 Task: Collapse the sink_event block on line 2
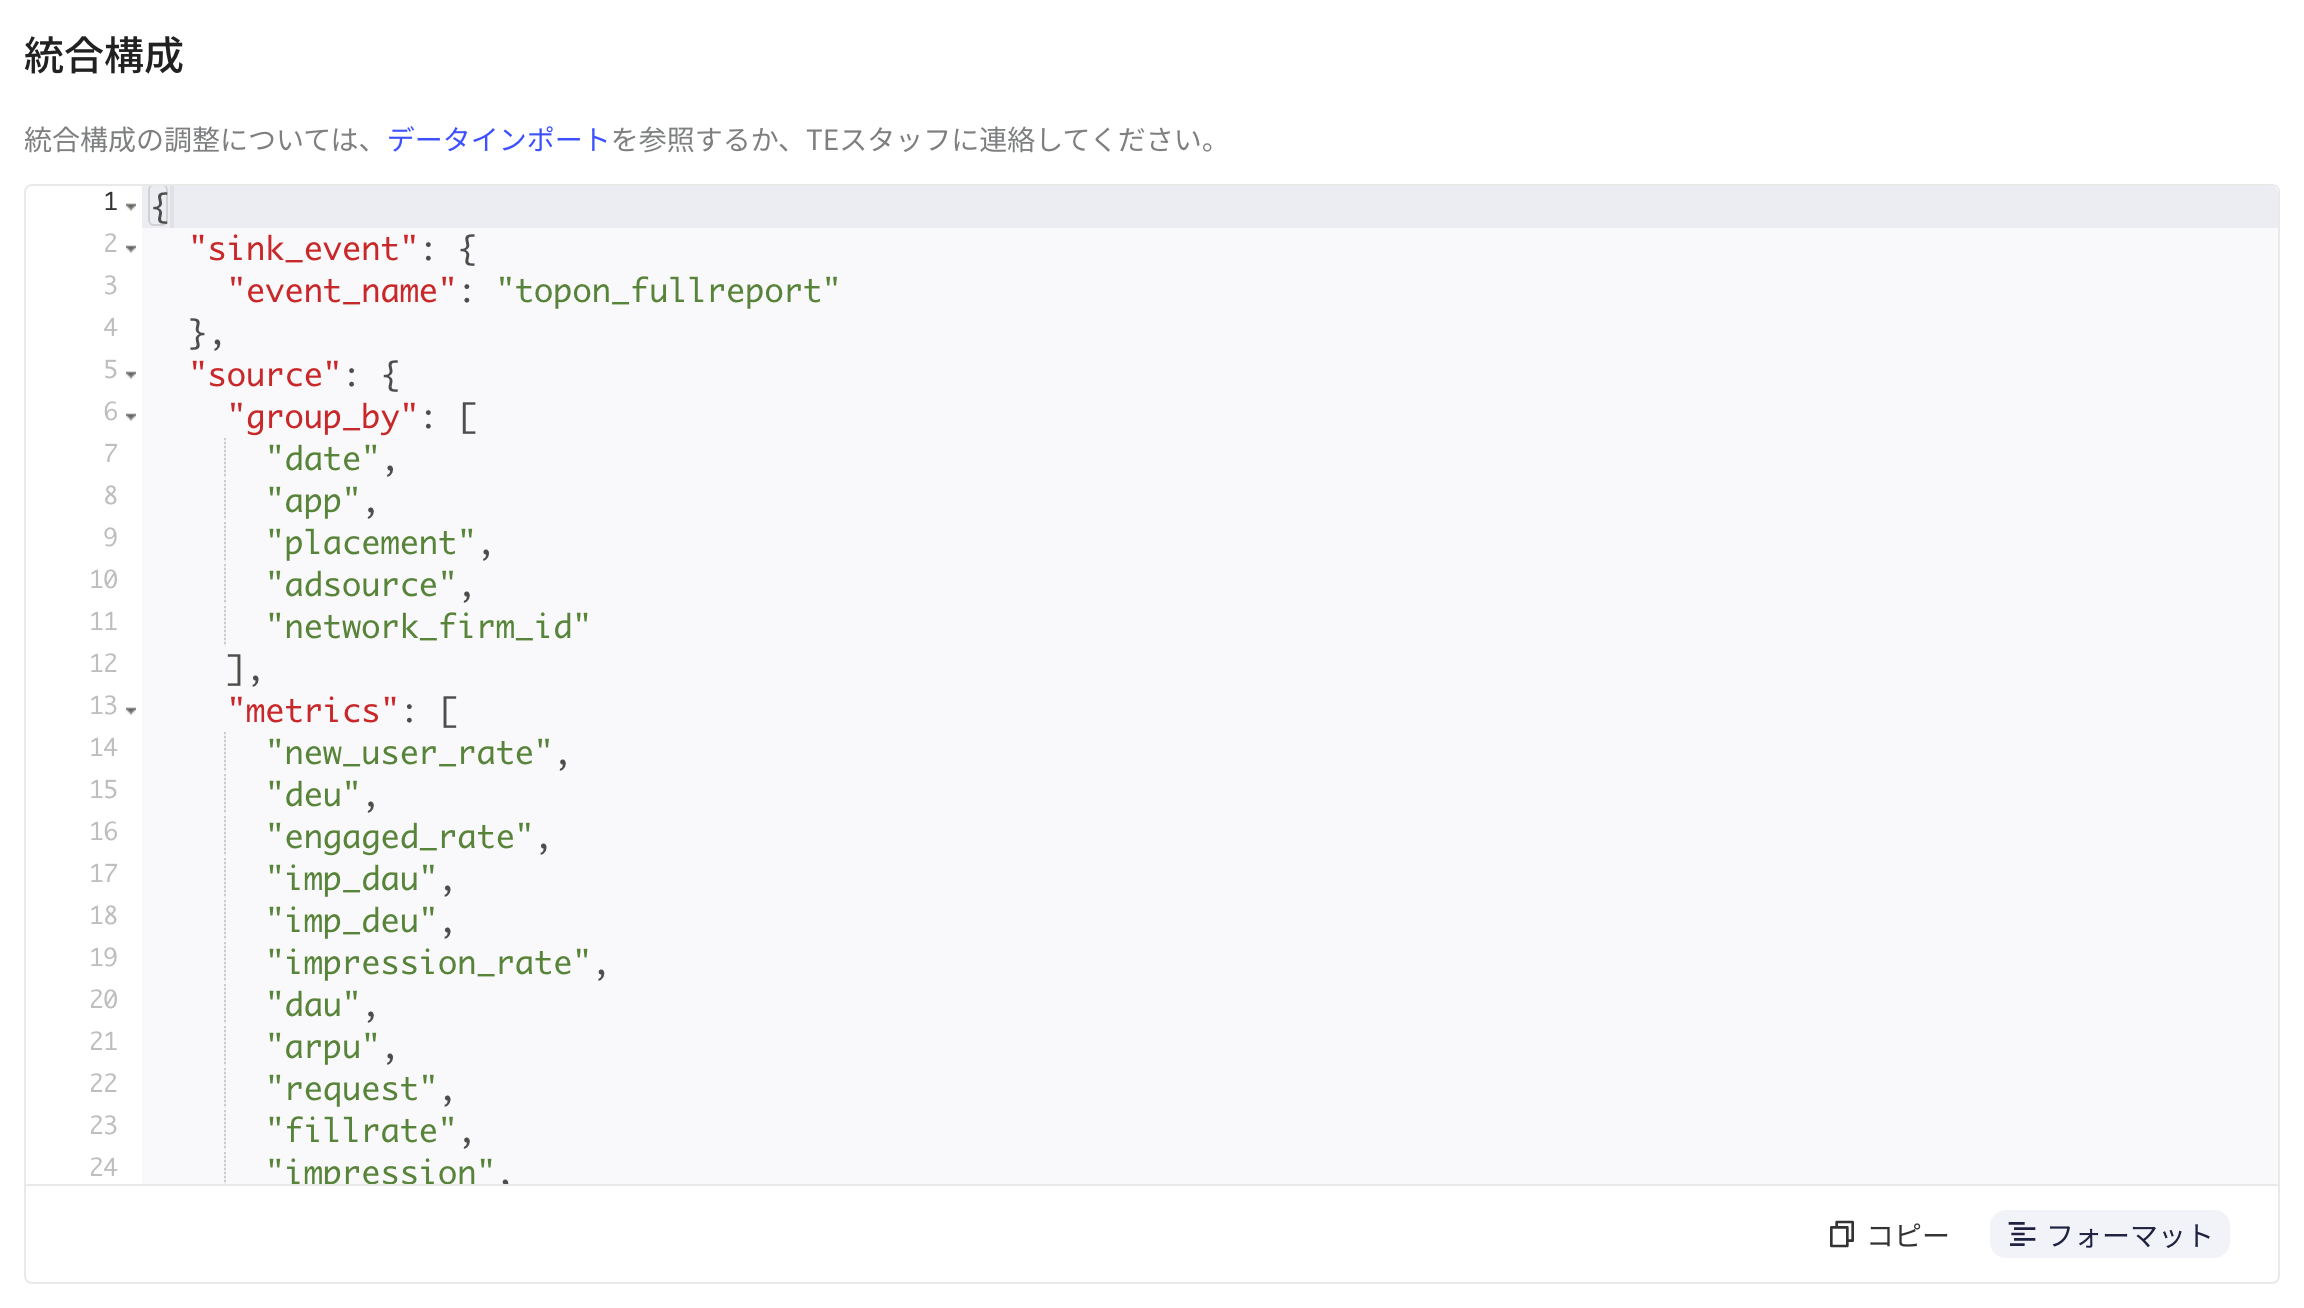click(131, 248)
